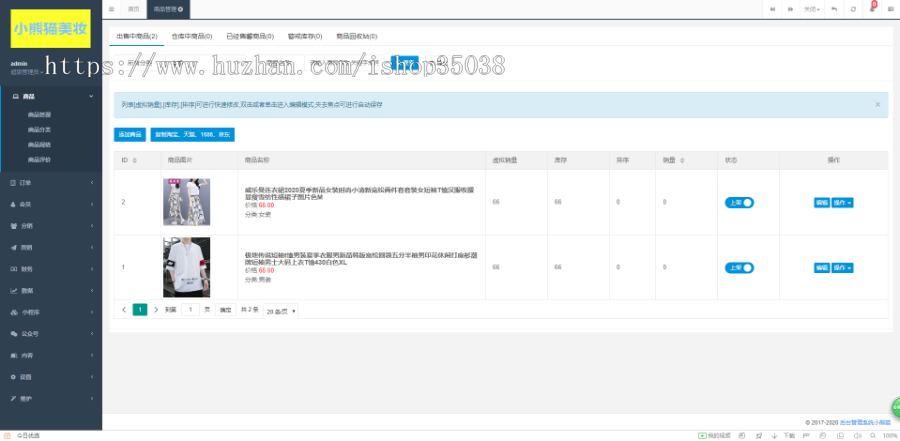Image resolution: width=900 pixels, height=441 pixels.
Task: Switch to the 仓库中商品(0) tab
Action: [192, 35]
